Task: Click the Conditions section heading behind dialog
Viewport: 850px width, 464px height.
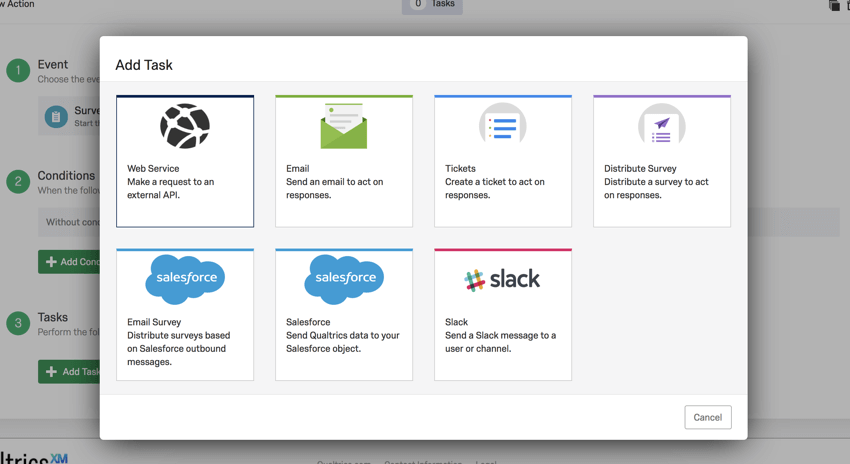Action: point(66,176)
